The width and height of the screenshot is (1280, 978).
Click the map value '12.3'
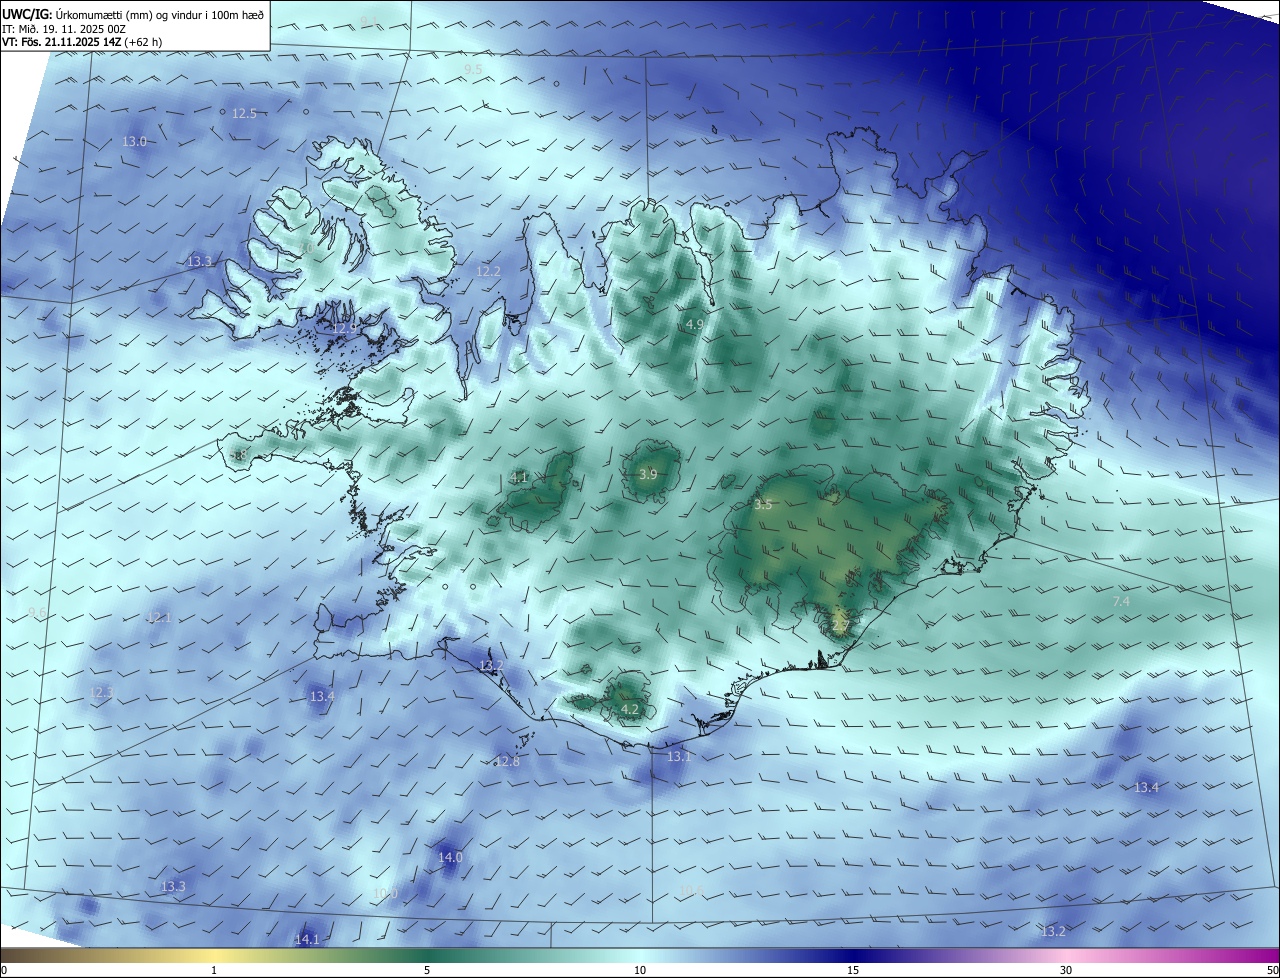102,692
